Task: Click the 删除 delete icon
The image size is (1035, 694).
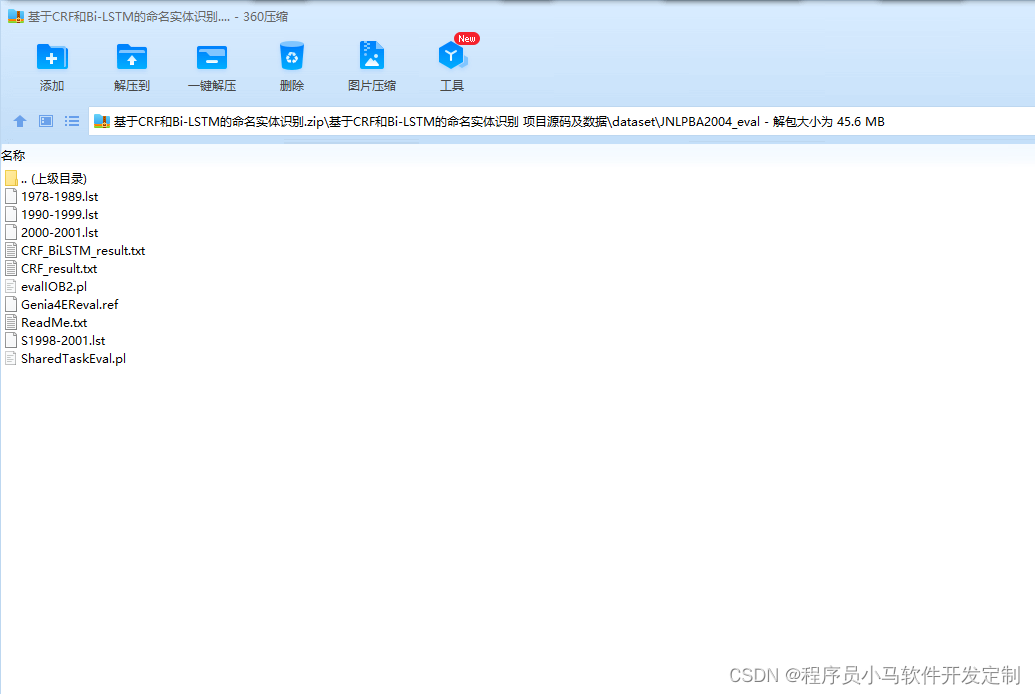Action: (291, 63)
